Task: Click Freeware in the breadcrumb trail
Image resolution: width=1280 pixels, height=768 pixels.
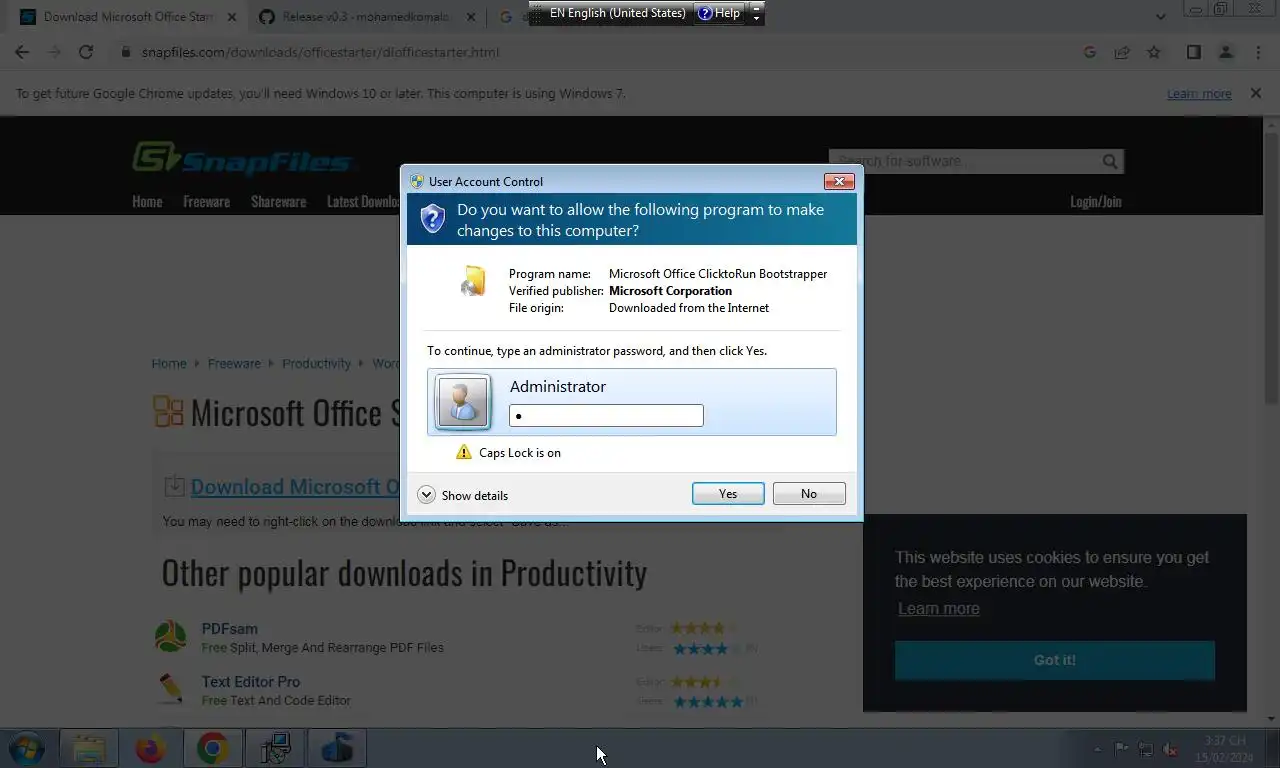Action: point(234,363)
